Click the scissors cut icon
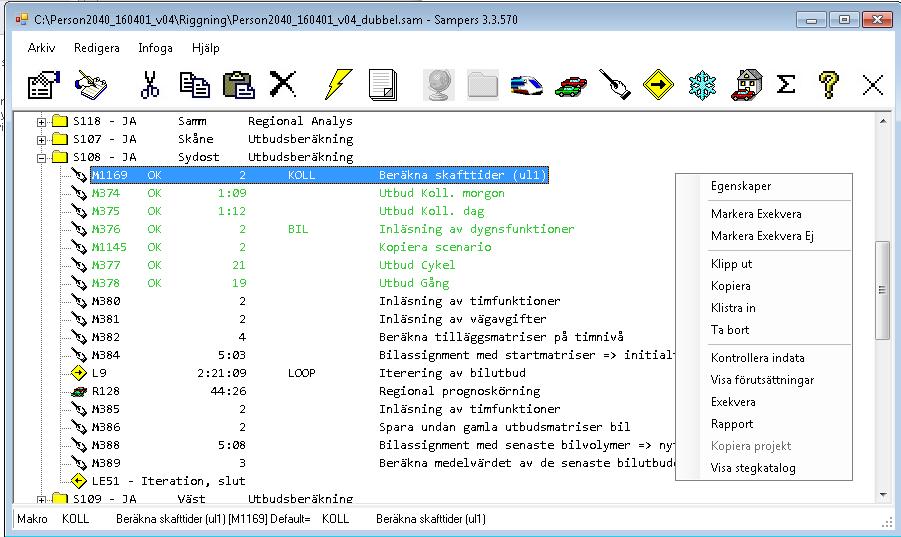The height and width of the screenshot is (537, 901). 149,85
